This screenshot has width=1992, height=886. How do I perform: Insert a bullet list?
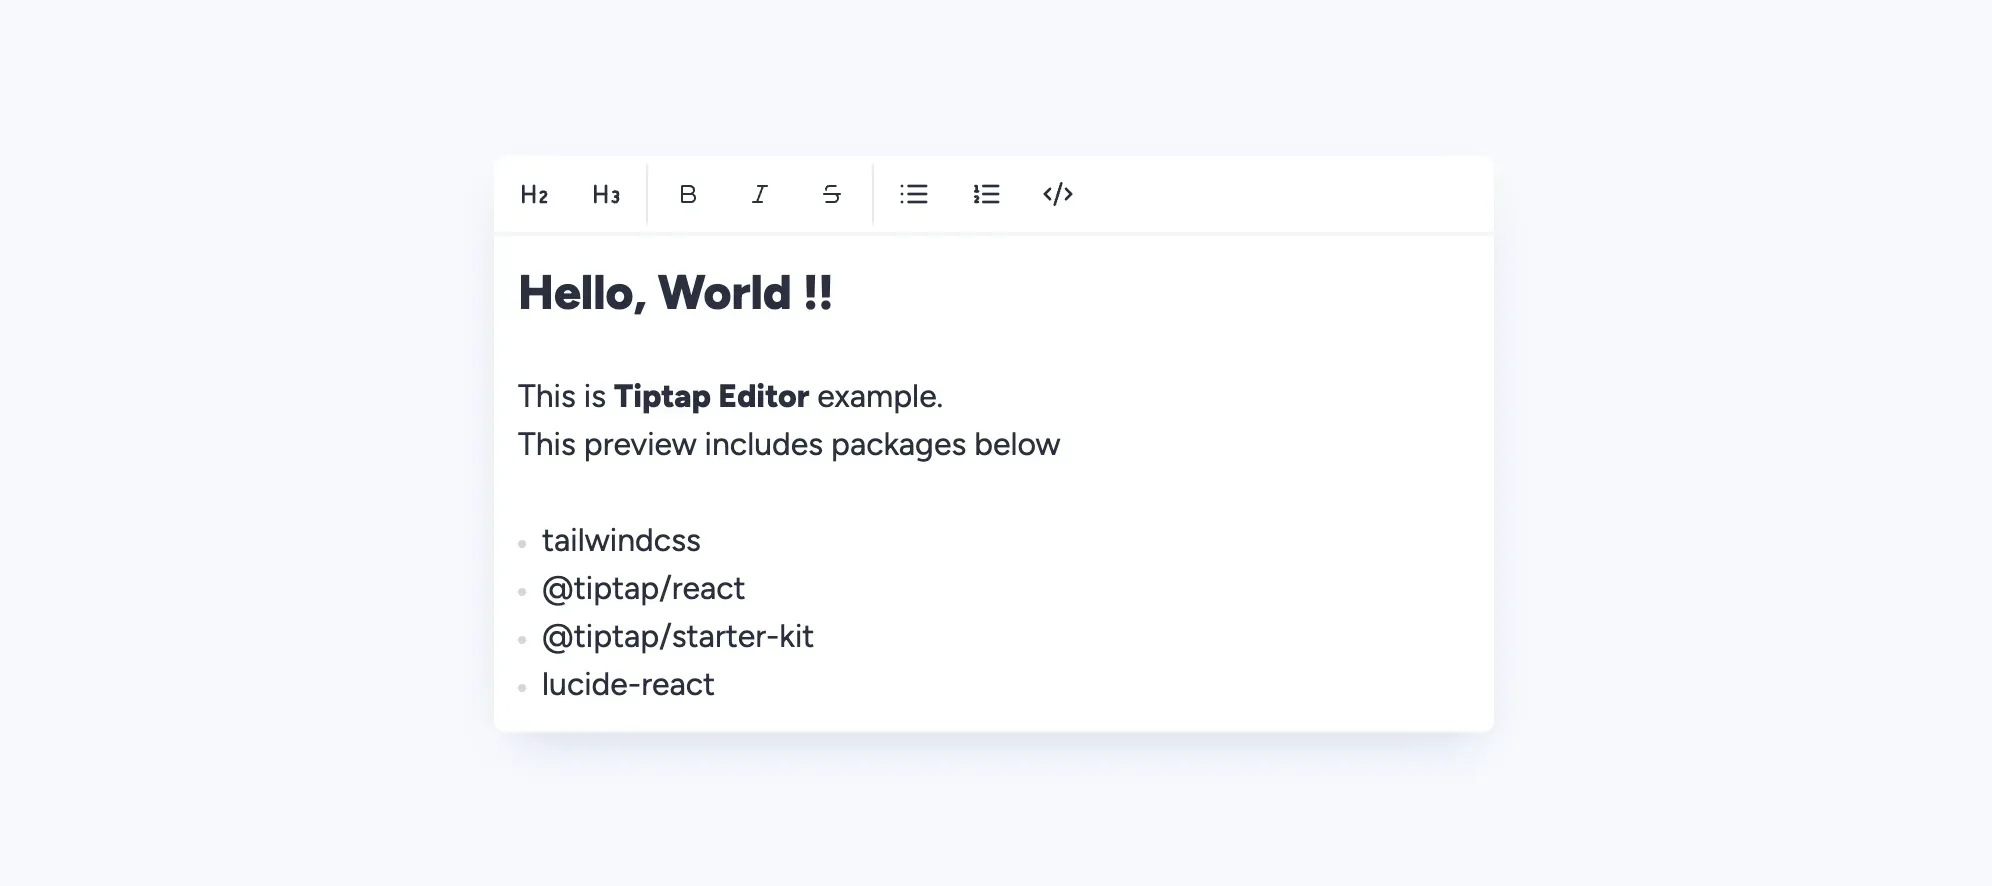[x=914, y=194]
